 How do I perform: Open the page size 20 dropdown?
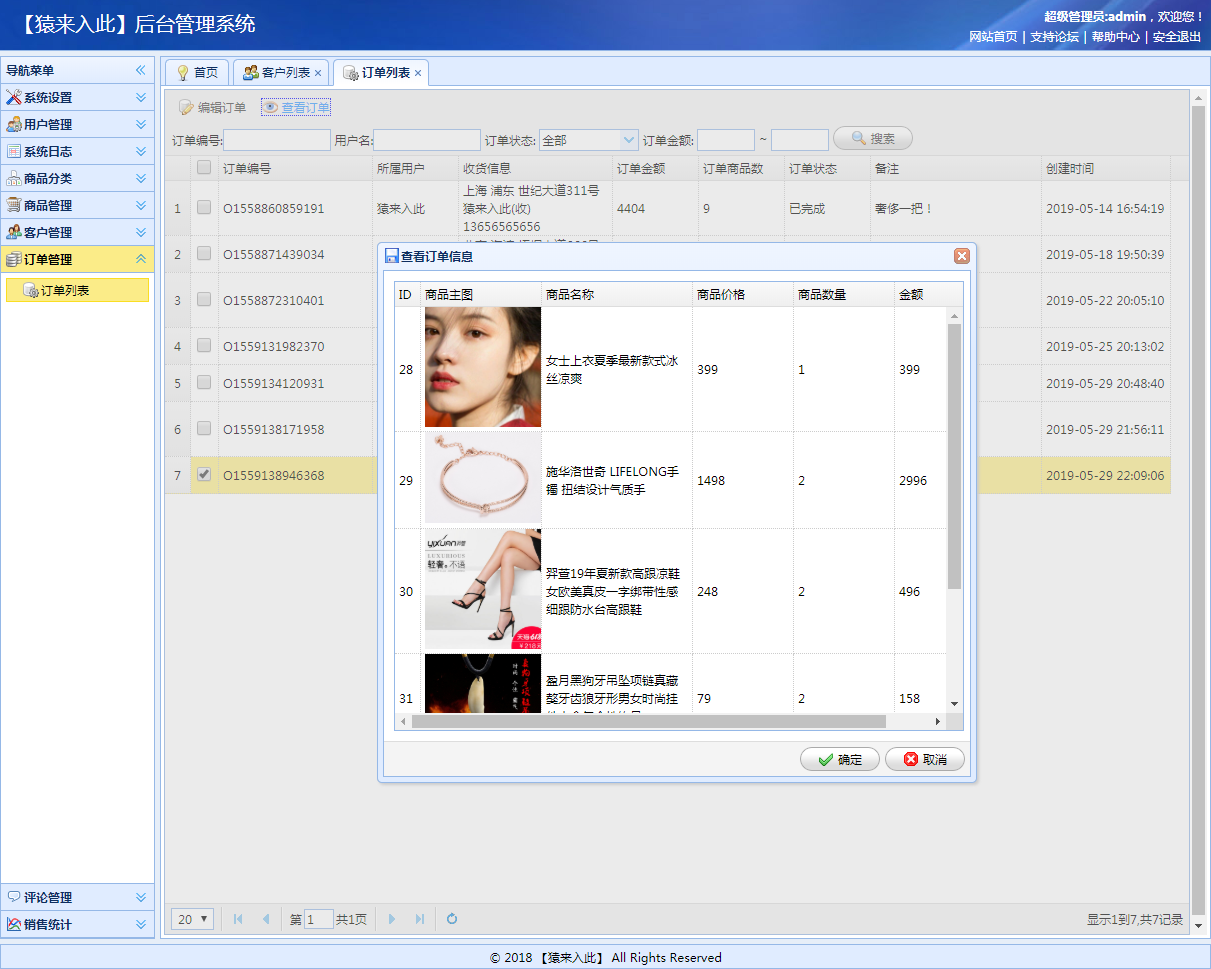click(193, 919)
